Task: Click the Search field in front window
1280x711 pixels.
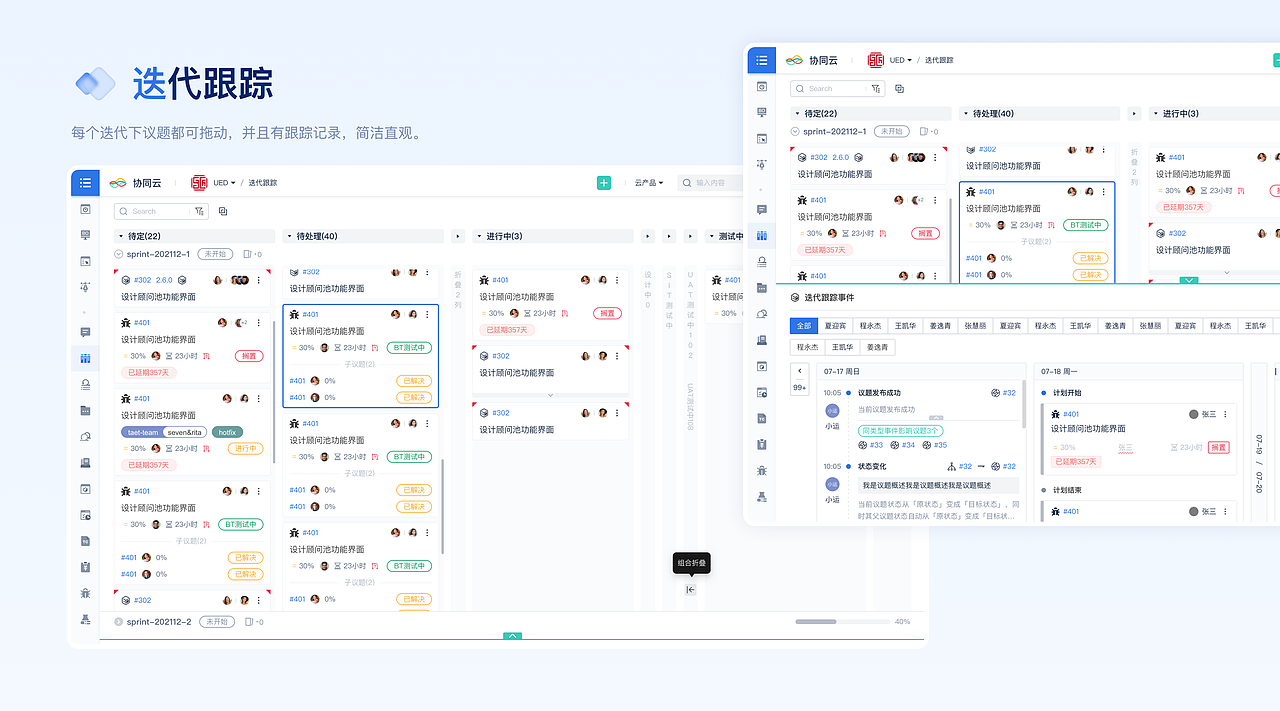Action: pyautogui.click(x=837, y=88)
